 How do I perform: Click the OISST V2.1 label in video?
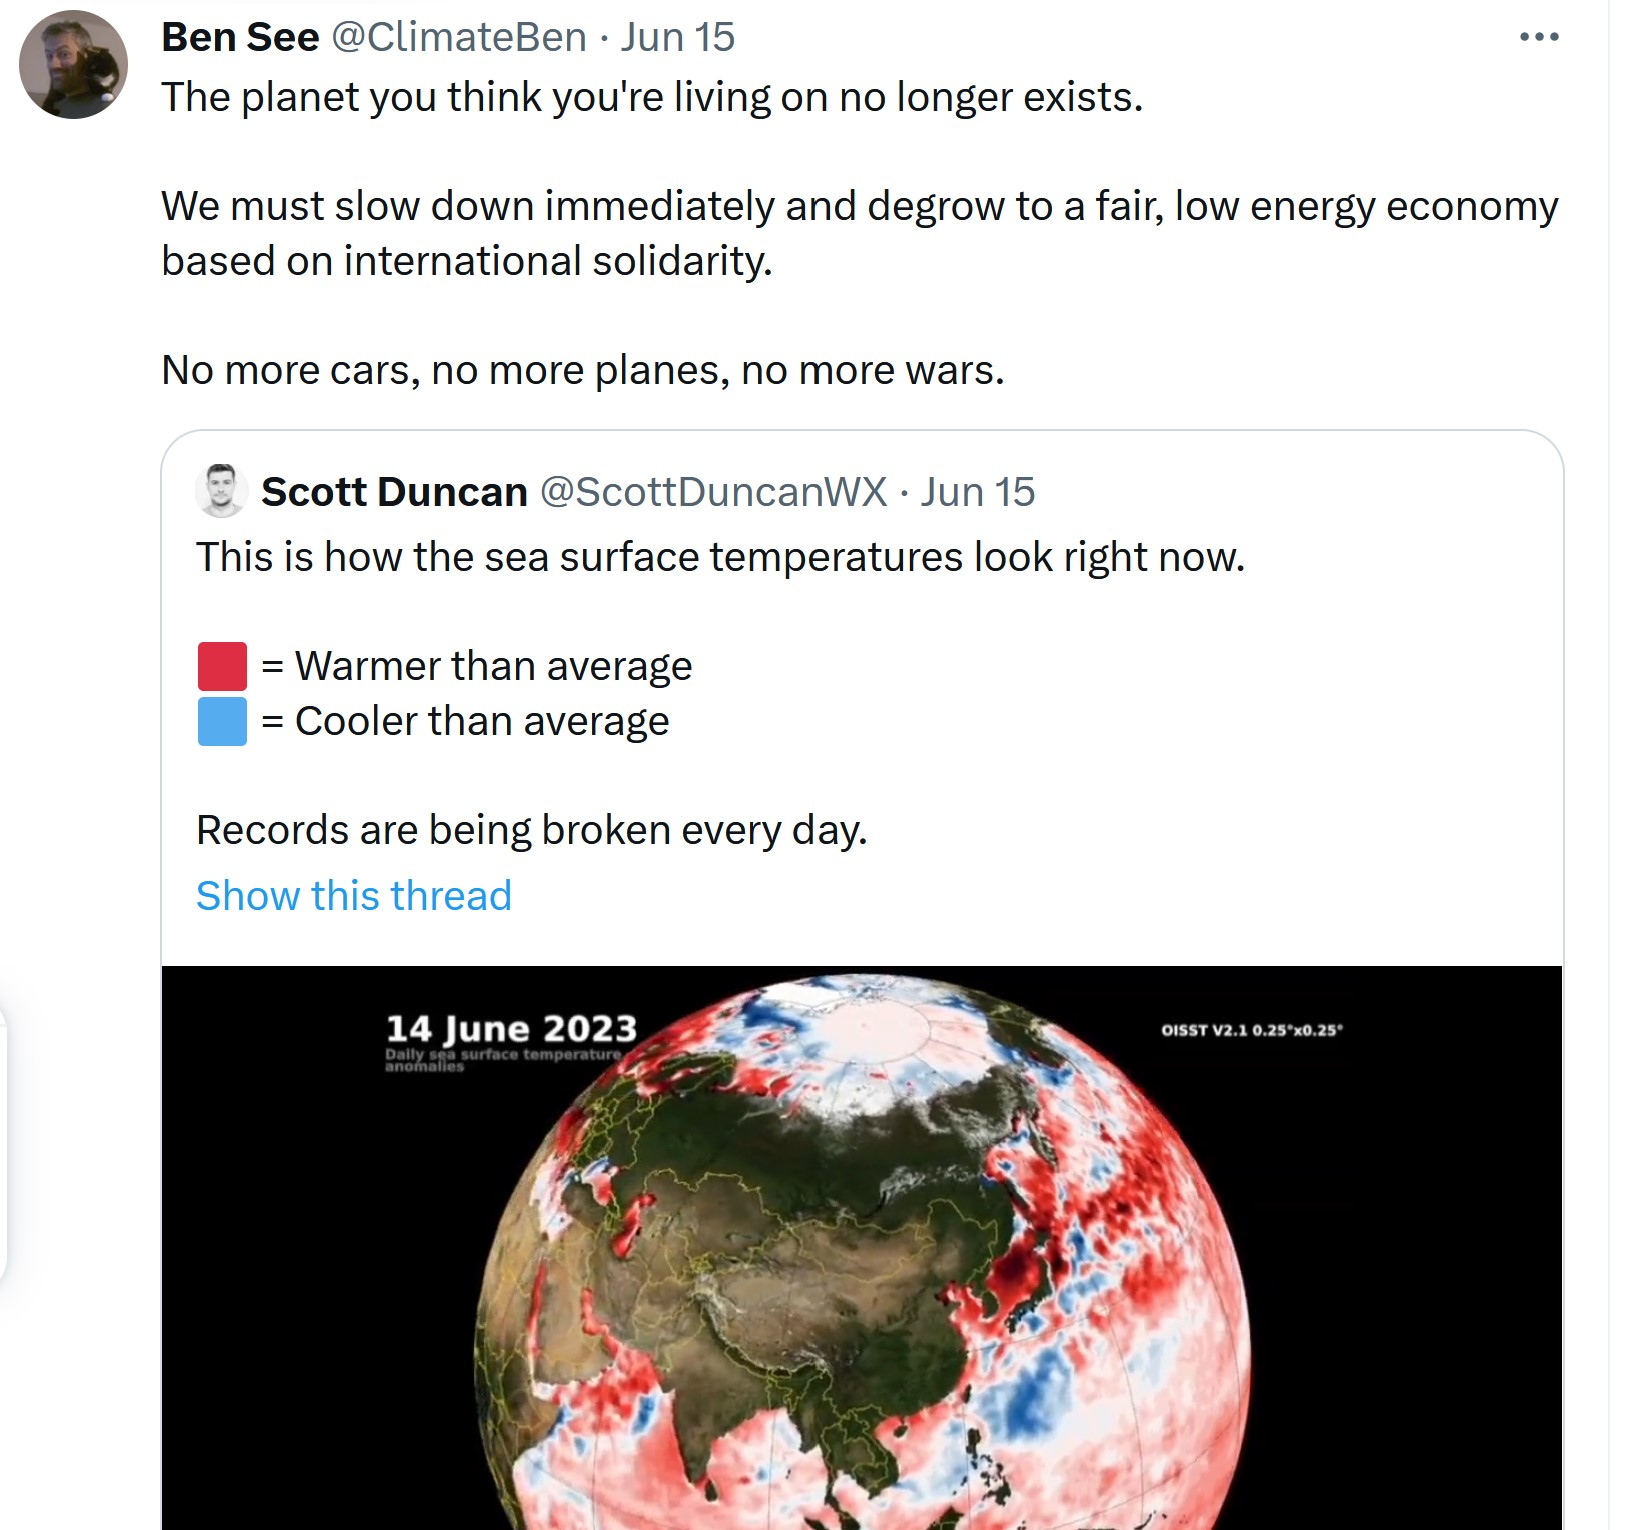[1251, 1030]
